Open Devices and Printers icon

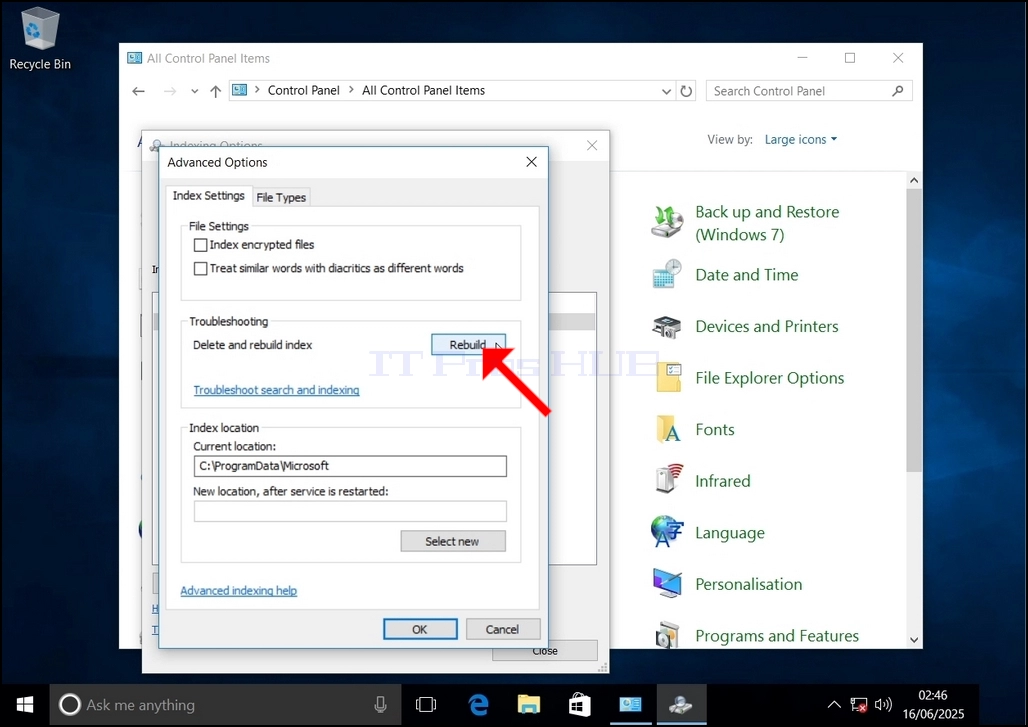(x=667, y=326)
